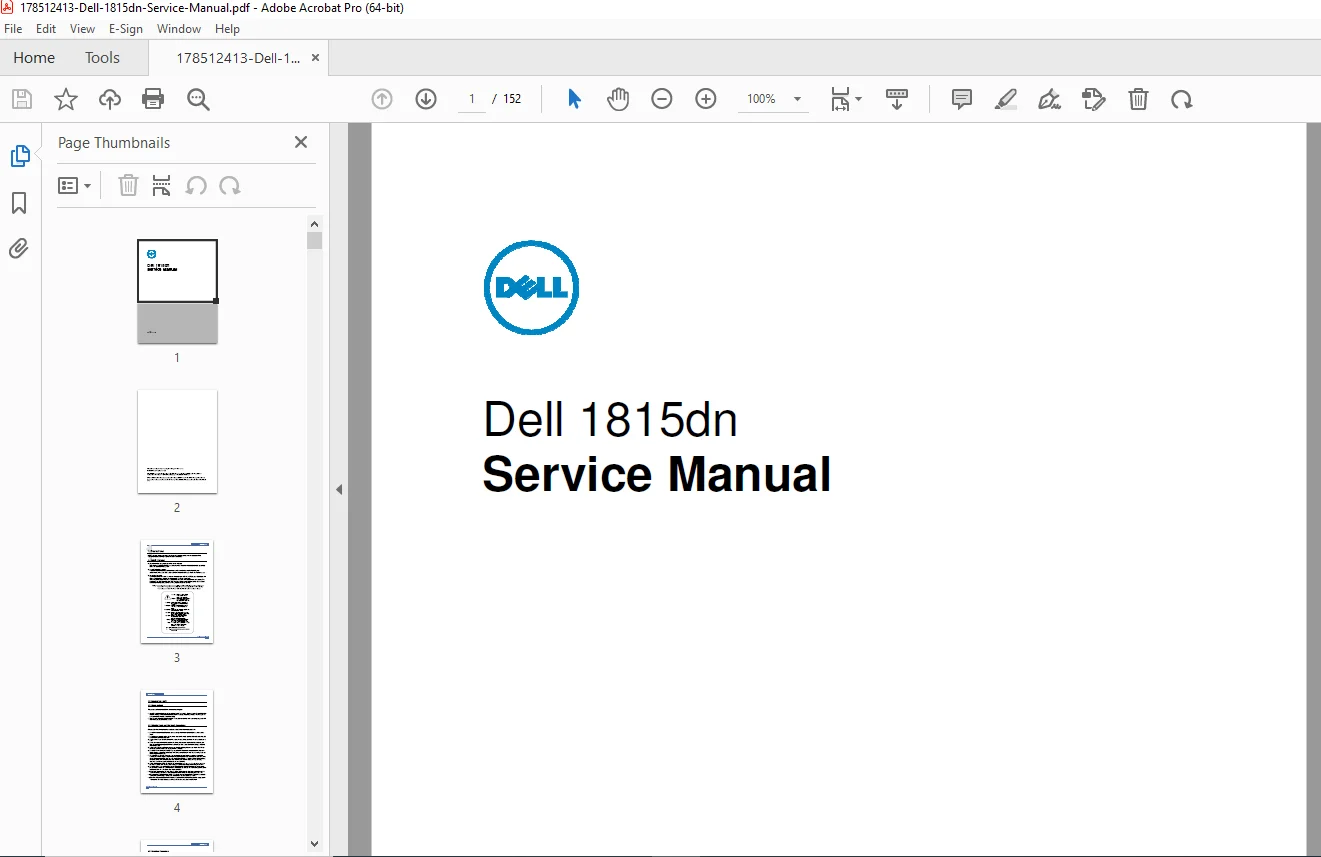
Task: Click the page break icon in thumbnails toolbar
Action: 162,185
